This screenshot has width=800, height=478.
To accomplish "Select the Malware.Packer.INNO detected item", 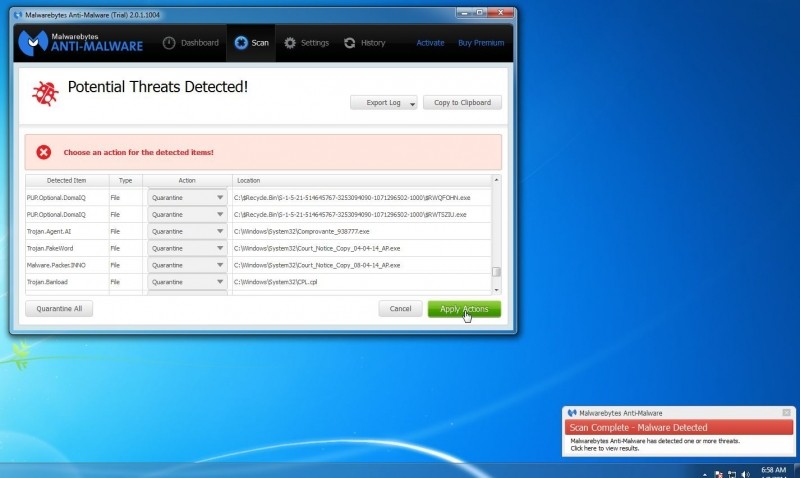I will (56, 265).
